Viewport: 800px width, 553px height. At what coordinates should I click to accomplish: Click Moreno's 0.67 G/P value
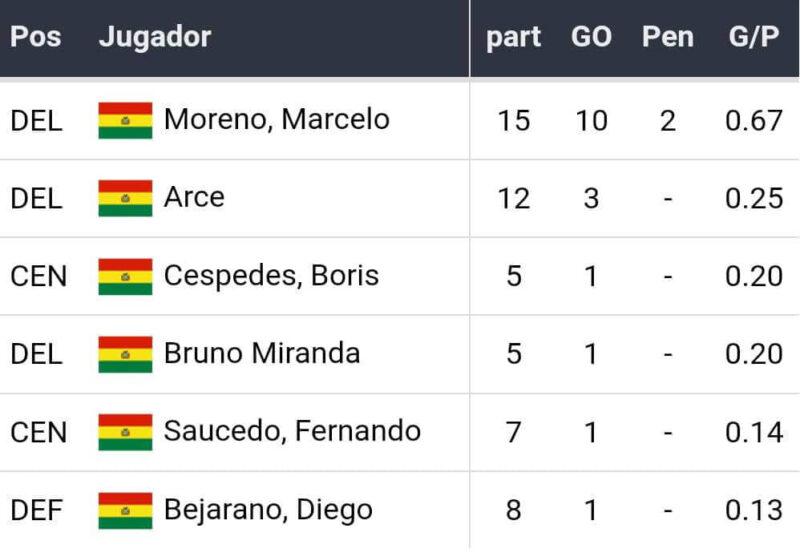point(754,121)
